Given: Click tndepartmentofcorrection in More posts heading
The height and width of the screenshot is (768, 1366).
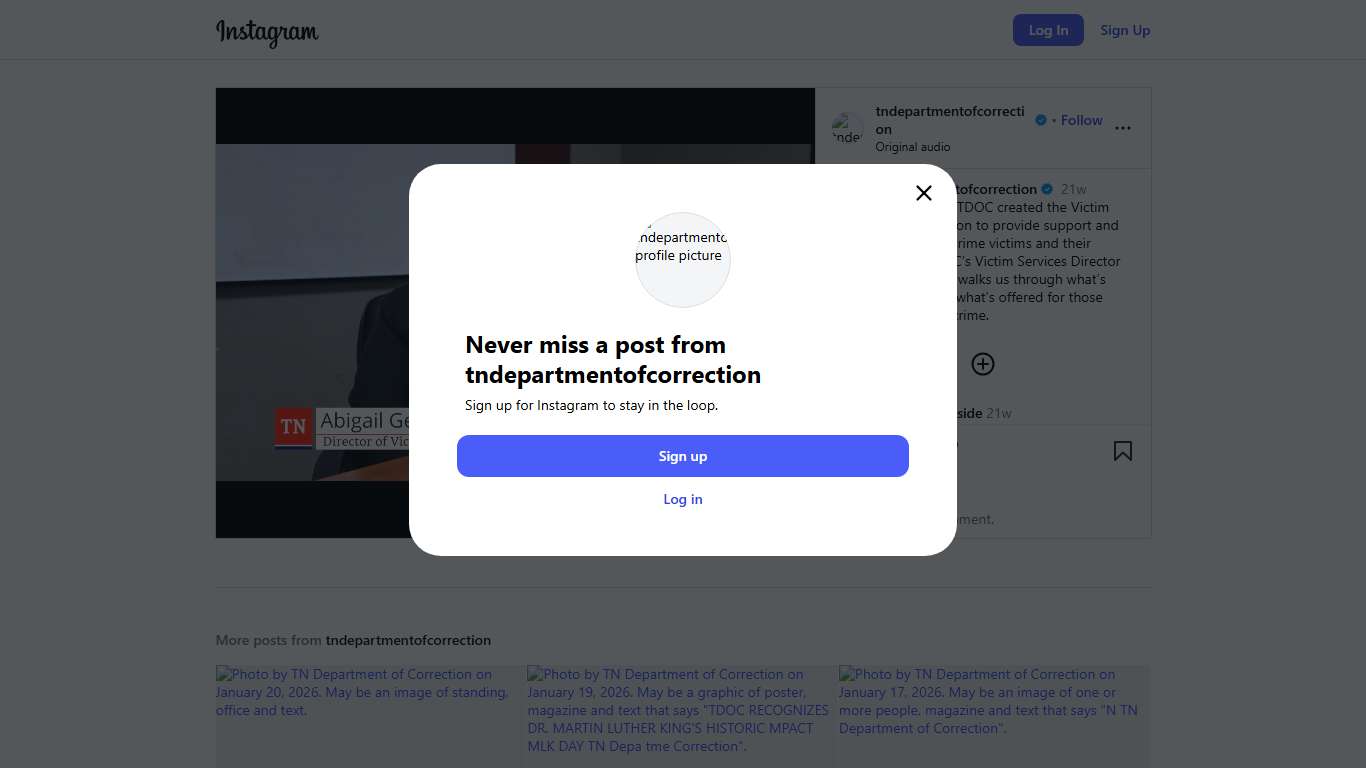Looking at the screenshot, I should coord(408,640).
